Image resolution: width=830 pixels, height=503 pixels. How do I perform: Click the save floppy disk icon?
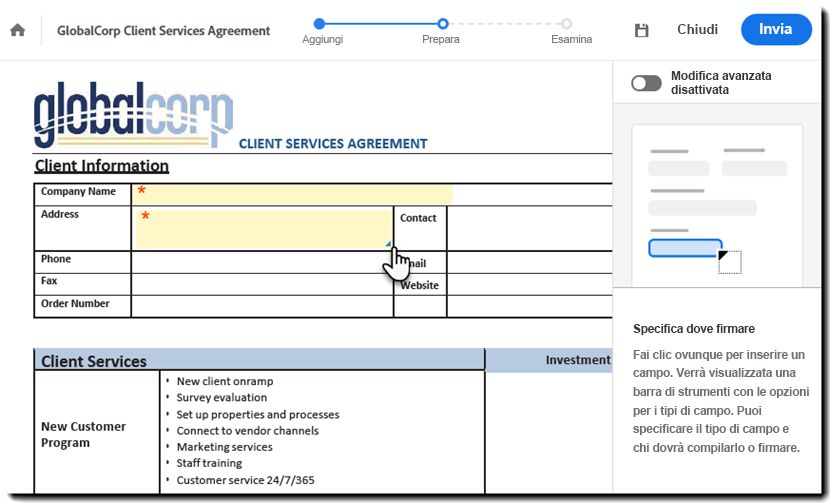(x=642, y=30)
